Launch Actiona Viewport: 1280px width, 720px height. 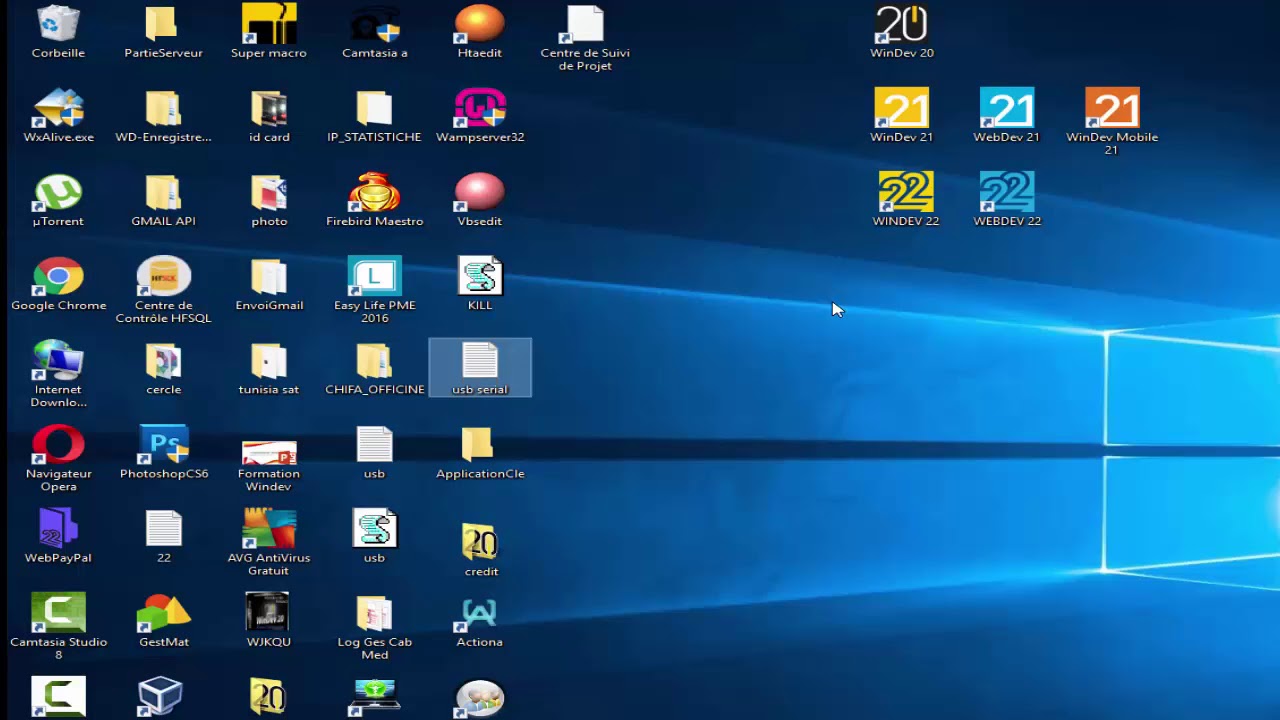tap(480, 620)
